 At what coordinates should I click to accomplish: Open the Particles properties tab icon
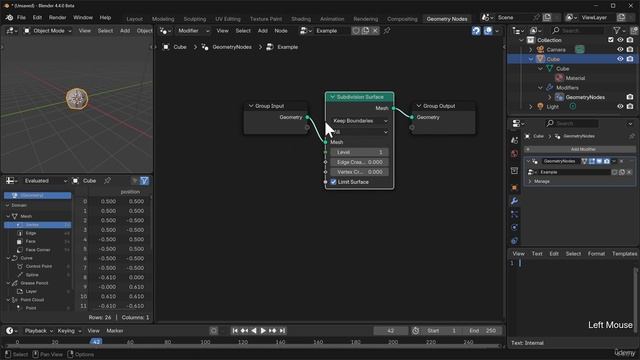pyautogui.click(x=514, y=214)
